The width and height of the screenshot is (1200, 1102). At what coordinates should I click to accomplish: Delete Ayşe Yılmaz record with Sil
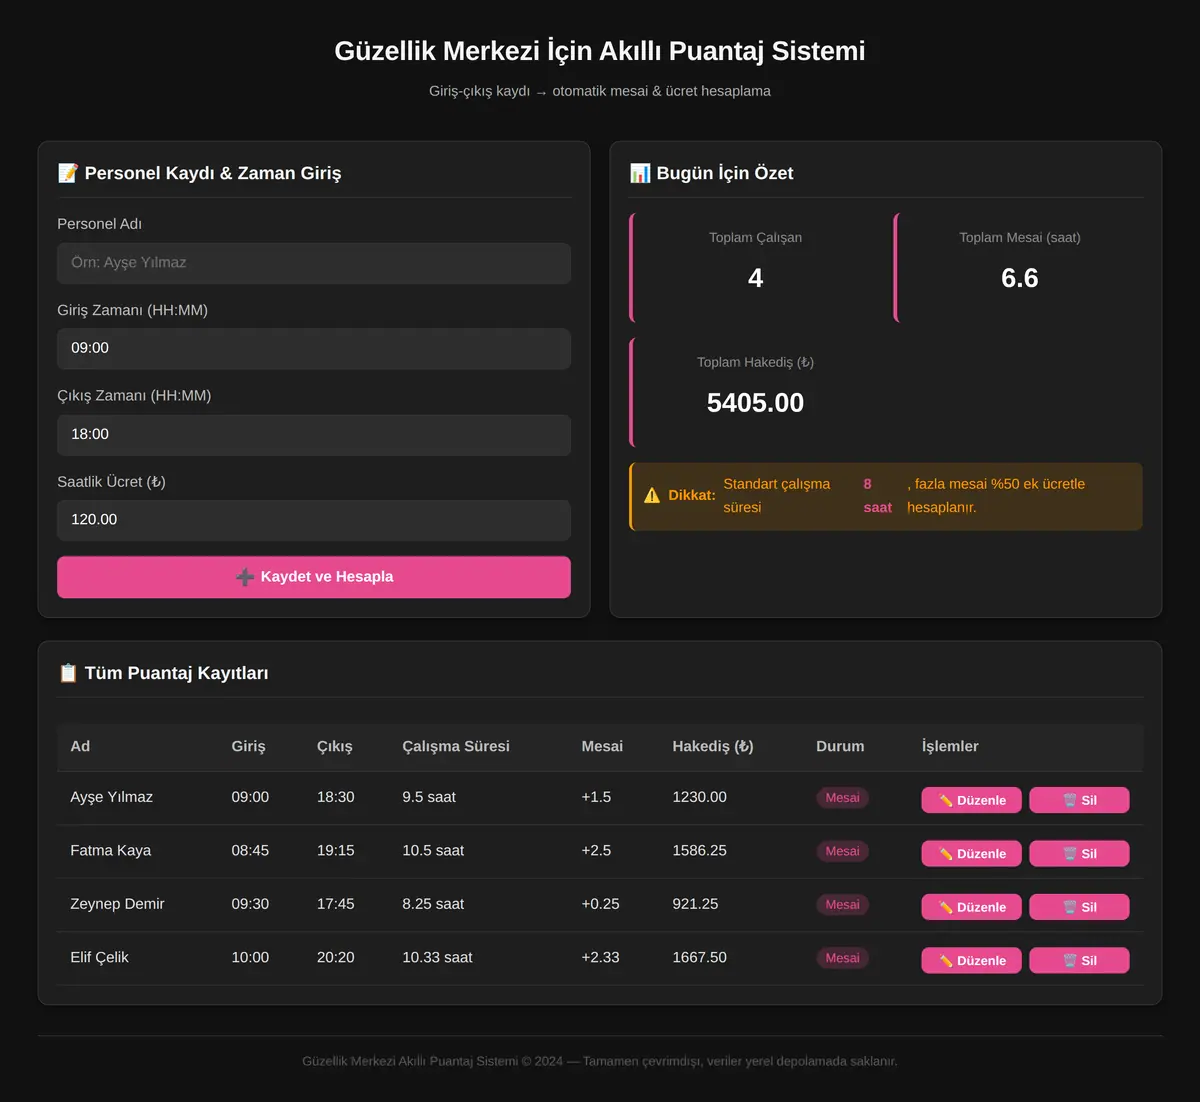tap(1080, 800)
